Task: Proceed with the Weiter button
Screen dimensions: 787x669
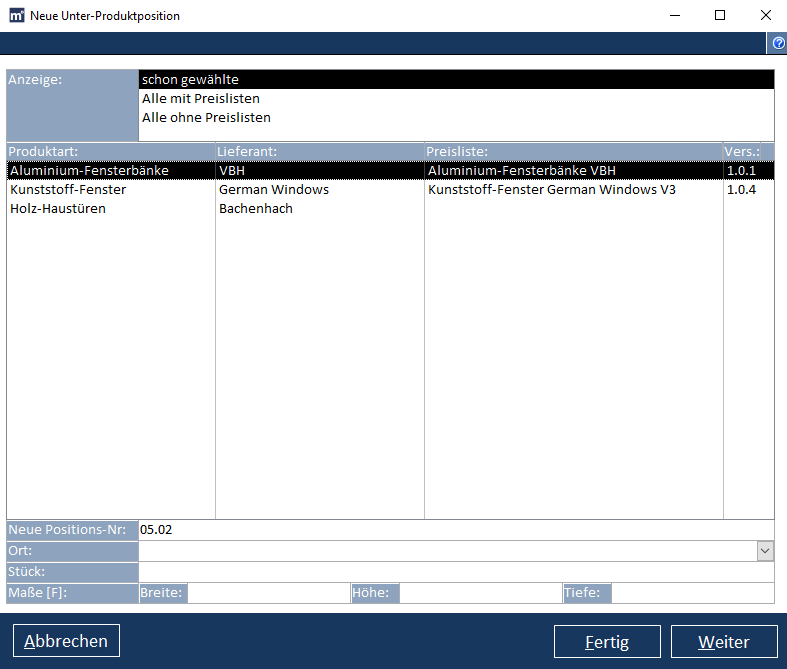Action: pos(723,642)
